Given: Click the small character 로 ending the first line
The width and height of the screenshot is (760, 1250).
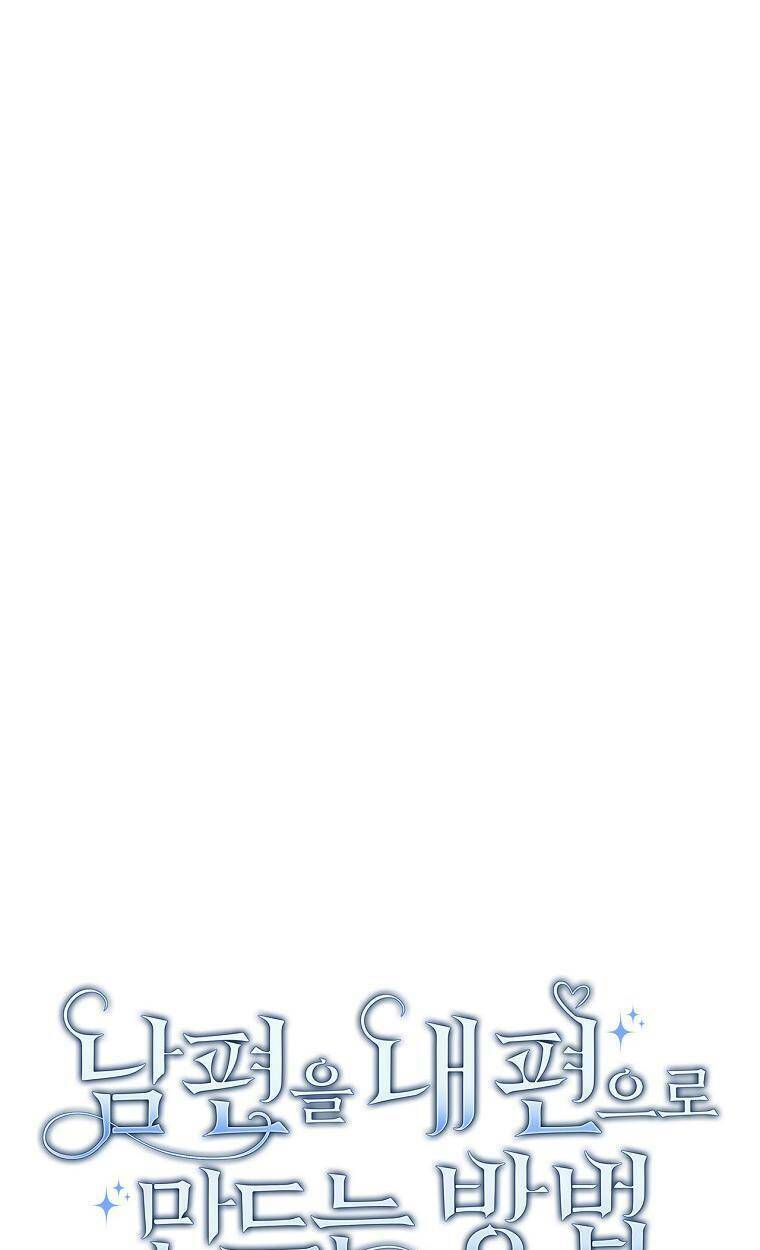Looking at the screenshot, I should 687,1092.
